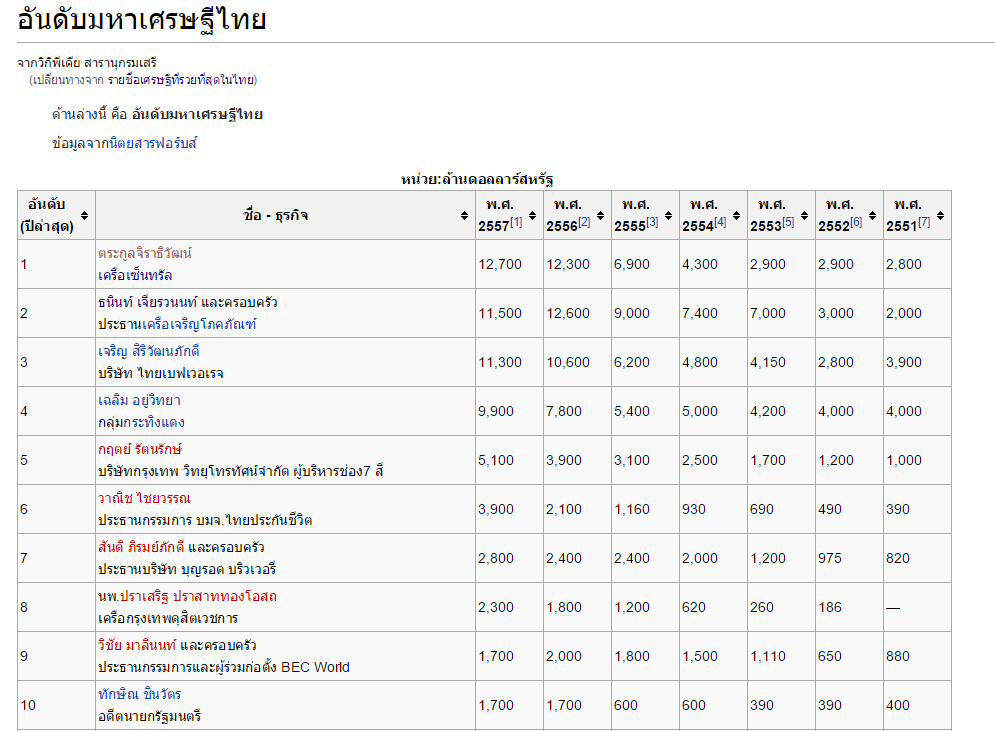Sort by พ.ศ. 2555 column arrows

click(668, 216)
